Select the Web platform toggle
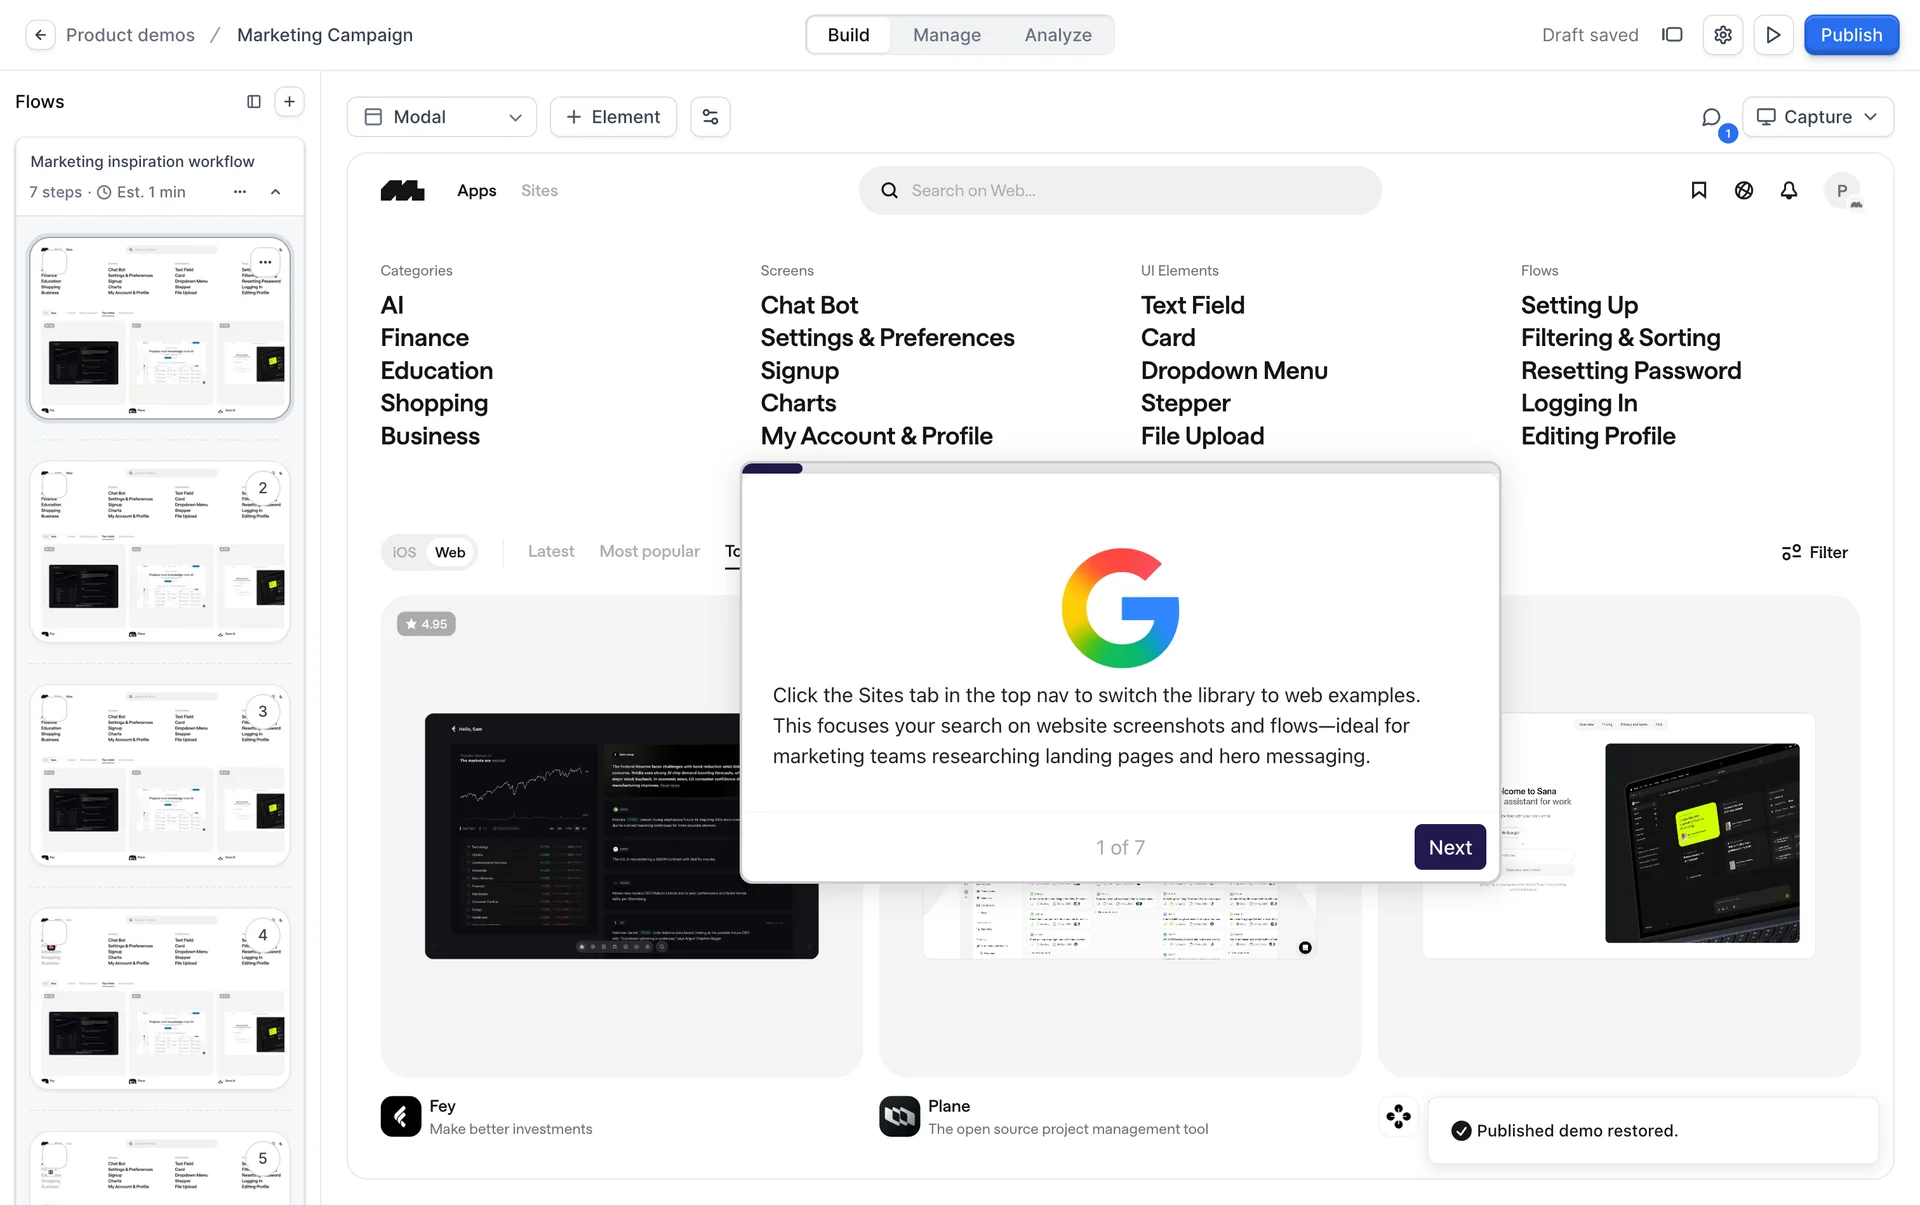The image size is (1920, 1205). [x=450, y=552]
